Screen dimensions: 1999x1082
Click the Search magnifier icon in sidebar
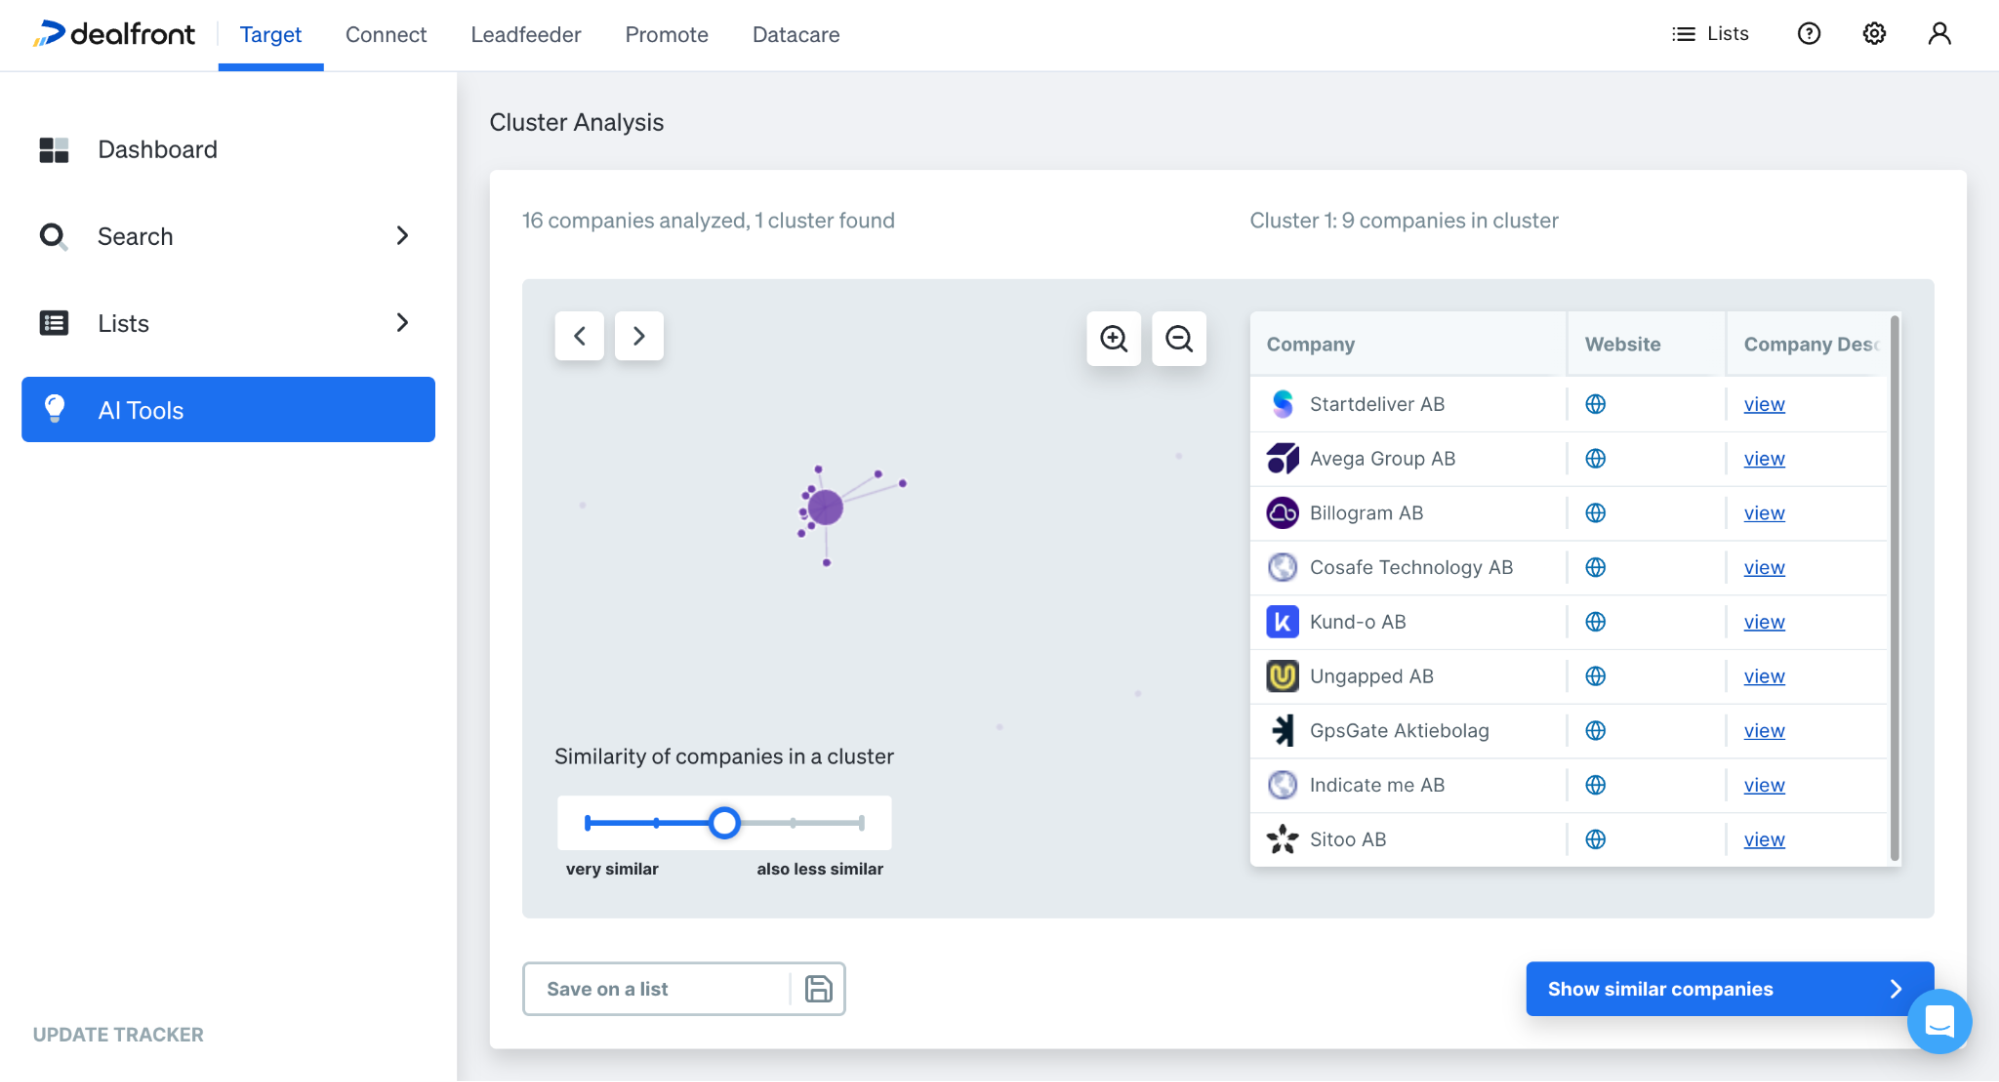(53, 236)
